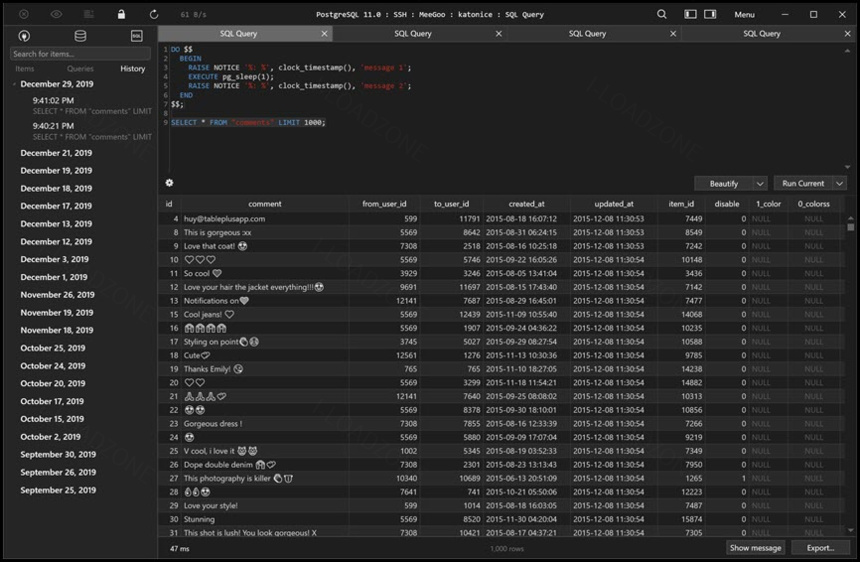Viewport: 860px width, 562px height.
Task: Select the huy@tableplusapp.com comment cell
Action: click(x=265, y=219)
